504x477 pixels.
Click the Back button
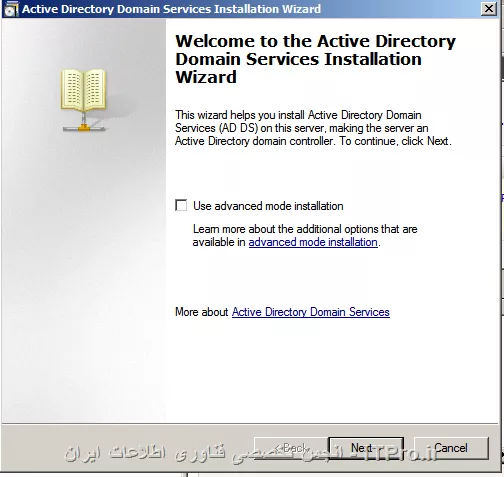(291, 448)
